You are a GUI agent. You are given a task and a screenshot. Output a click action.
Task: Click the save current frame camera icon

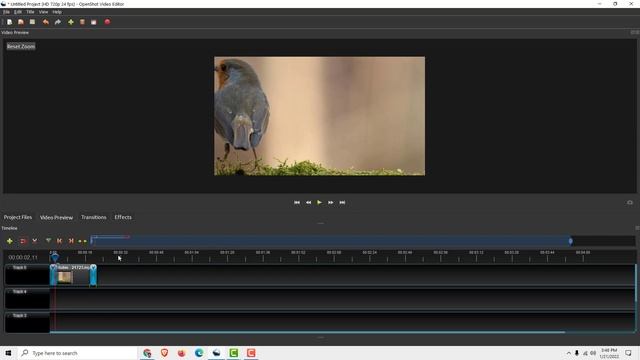[630, 202]
